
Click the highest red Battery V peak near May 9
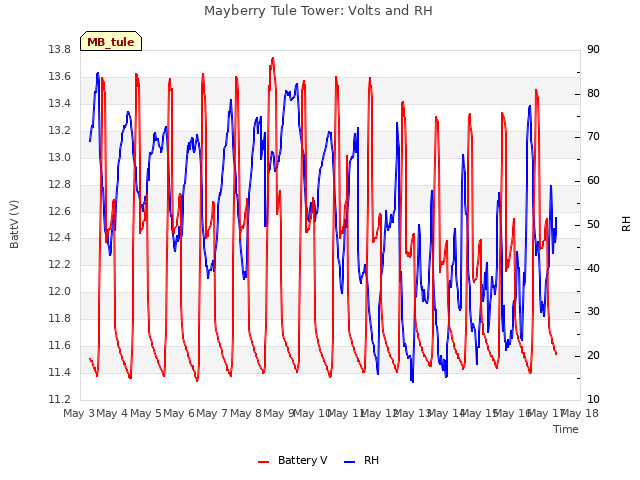pyautogui.click(x=273, y=58)
